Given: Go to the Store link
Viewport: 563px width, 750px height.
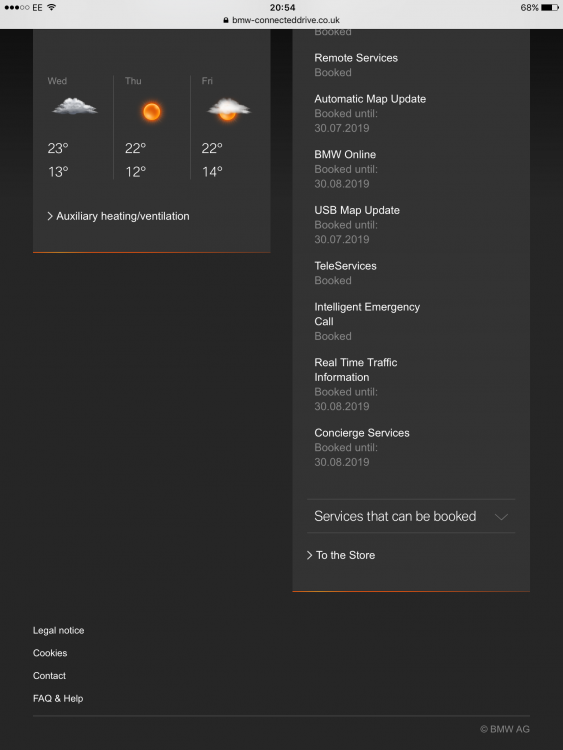Looking at the screenshot, I should (345, 555).
